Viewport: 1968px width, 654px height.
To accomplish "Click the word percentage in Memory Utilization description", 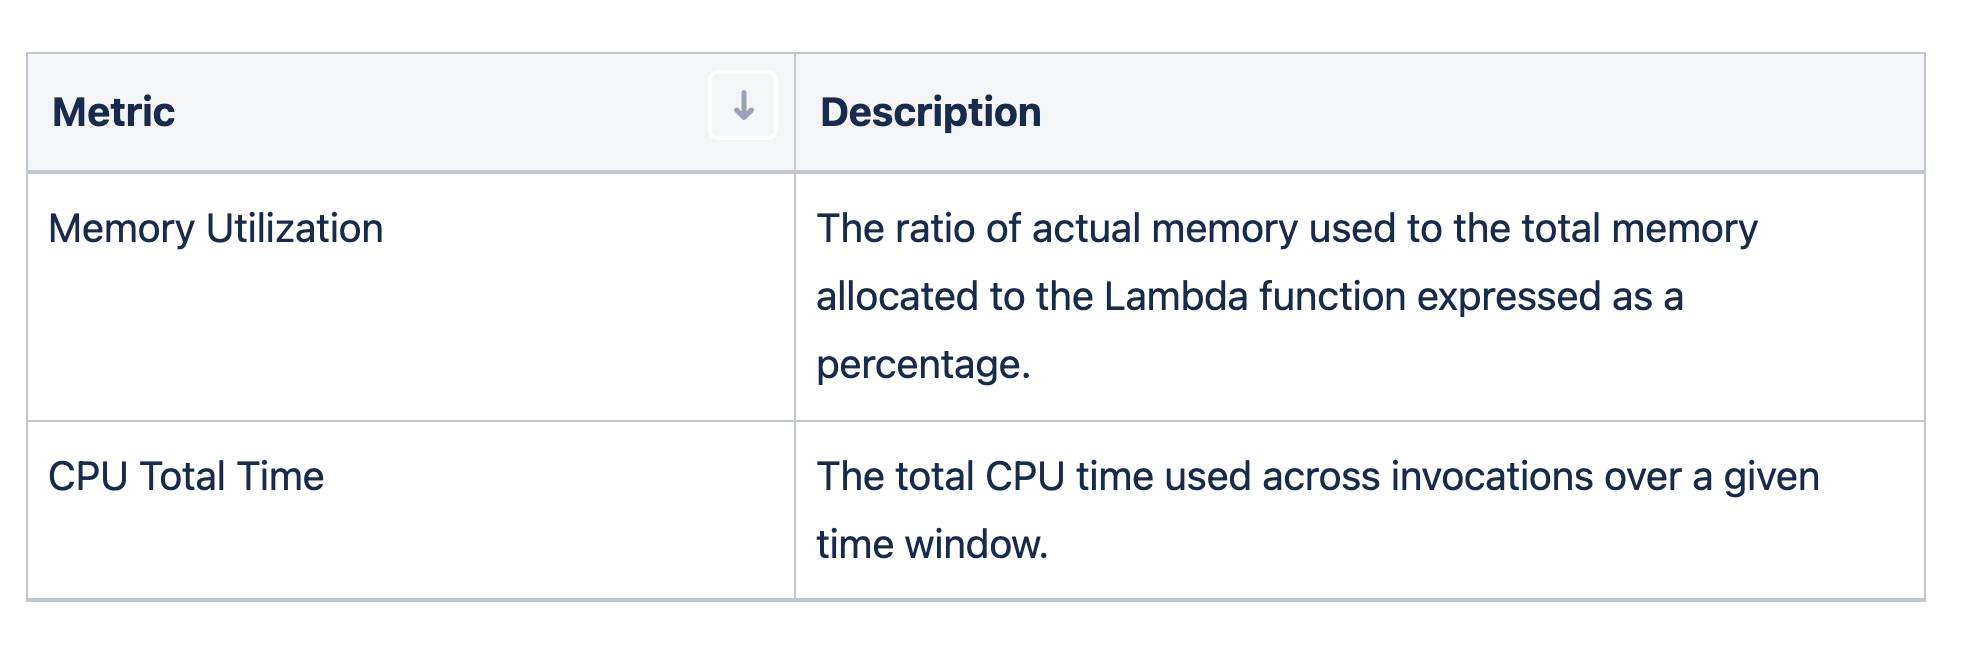I will (922, 365).
